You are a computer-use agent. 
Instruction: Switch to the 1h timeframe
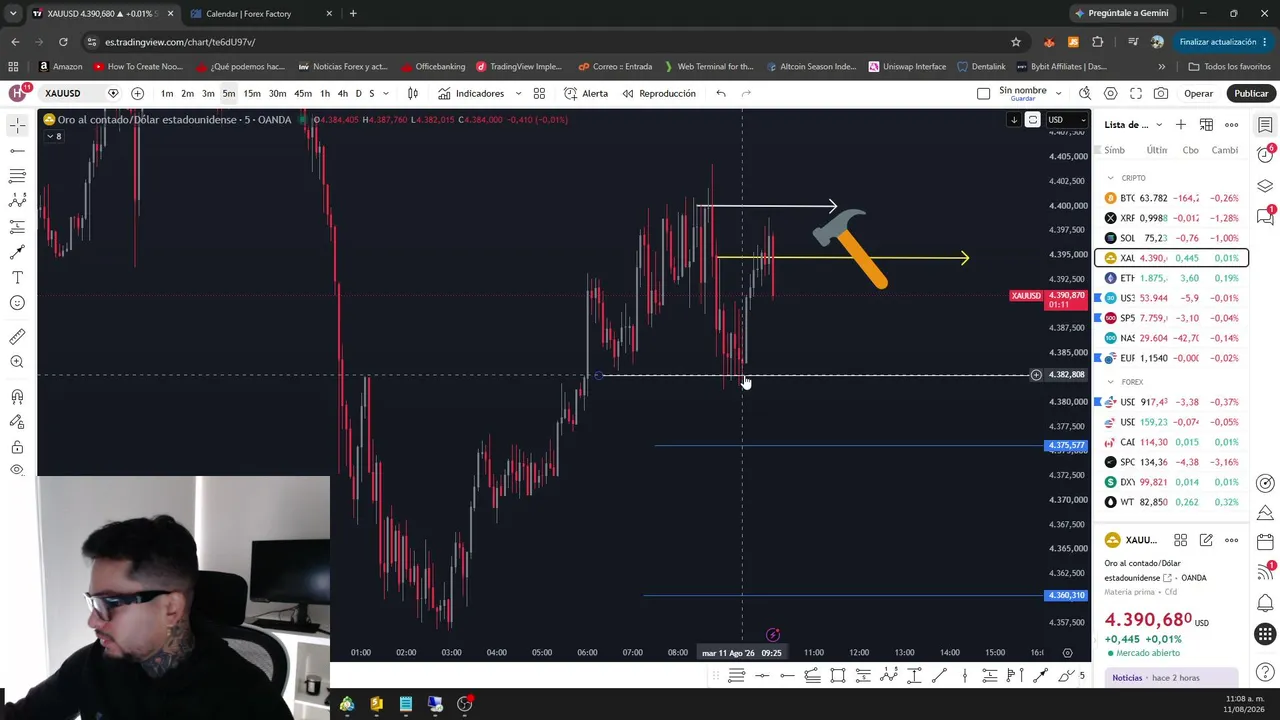pos(325,93)
